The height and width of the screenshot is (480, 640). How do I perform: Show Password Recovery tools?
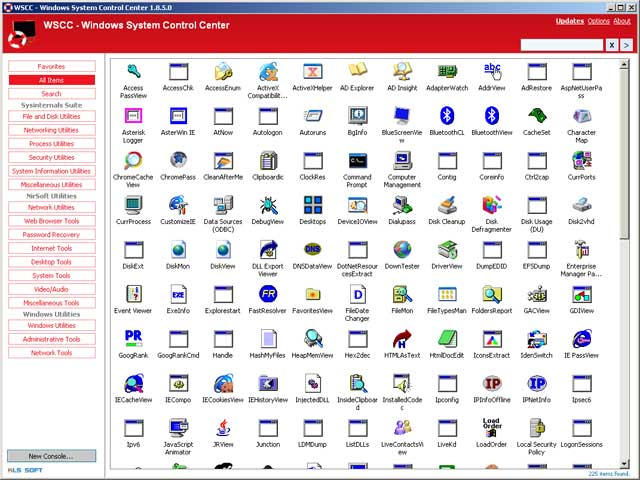(x=52, y=235)
